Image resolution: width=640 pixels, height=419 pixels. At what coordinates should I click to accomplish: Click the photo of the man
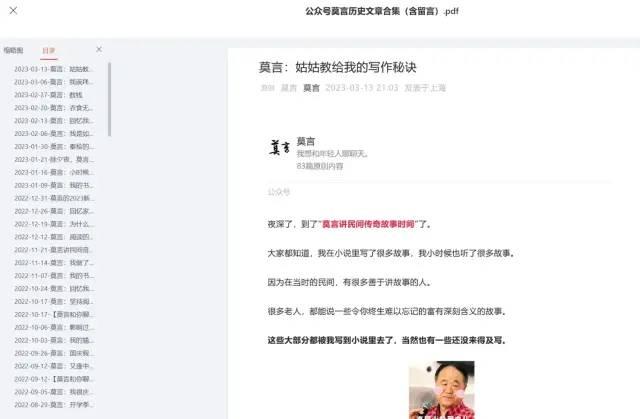pyautogui.click(x=442, y=390)
